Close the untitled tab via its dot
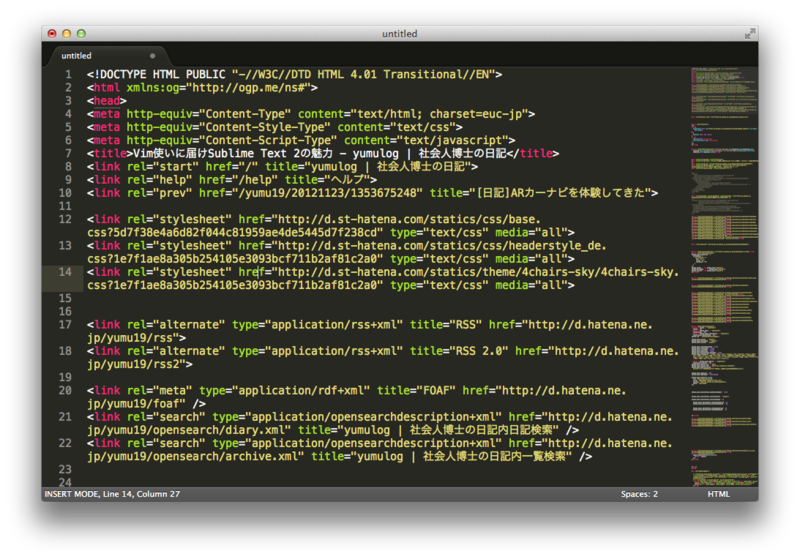 (x=153, y=56)
